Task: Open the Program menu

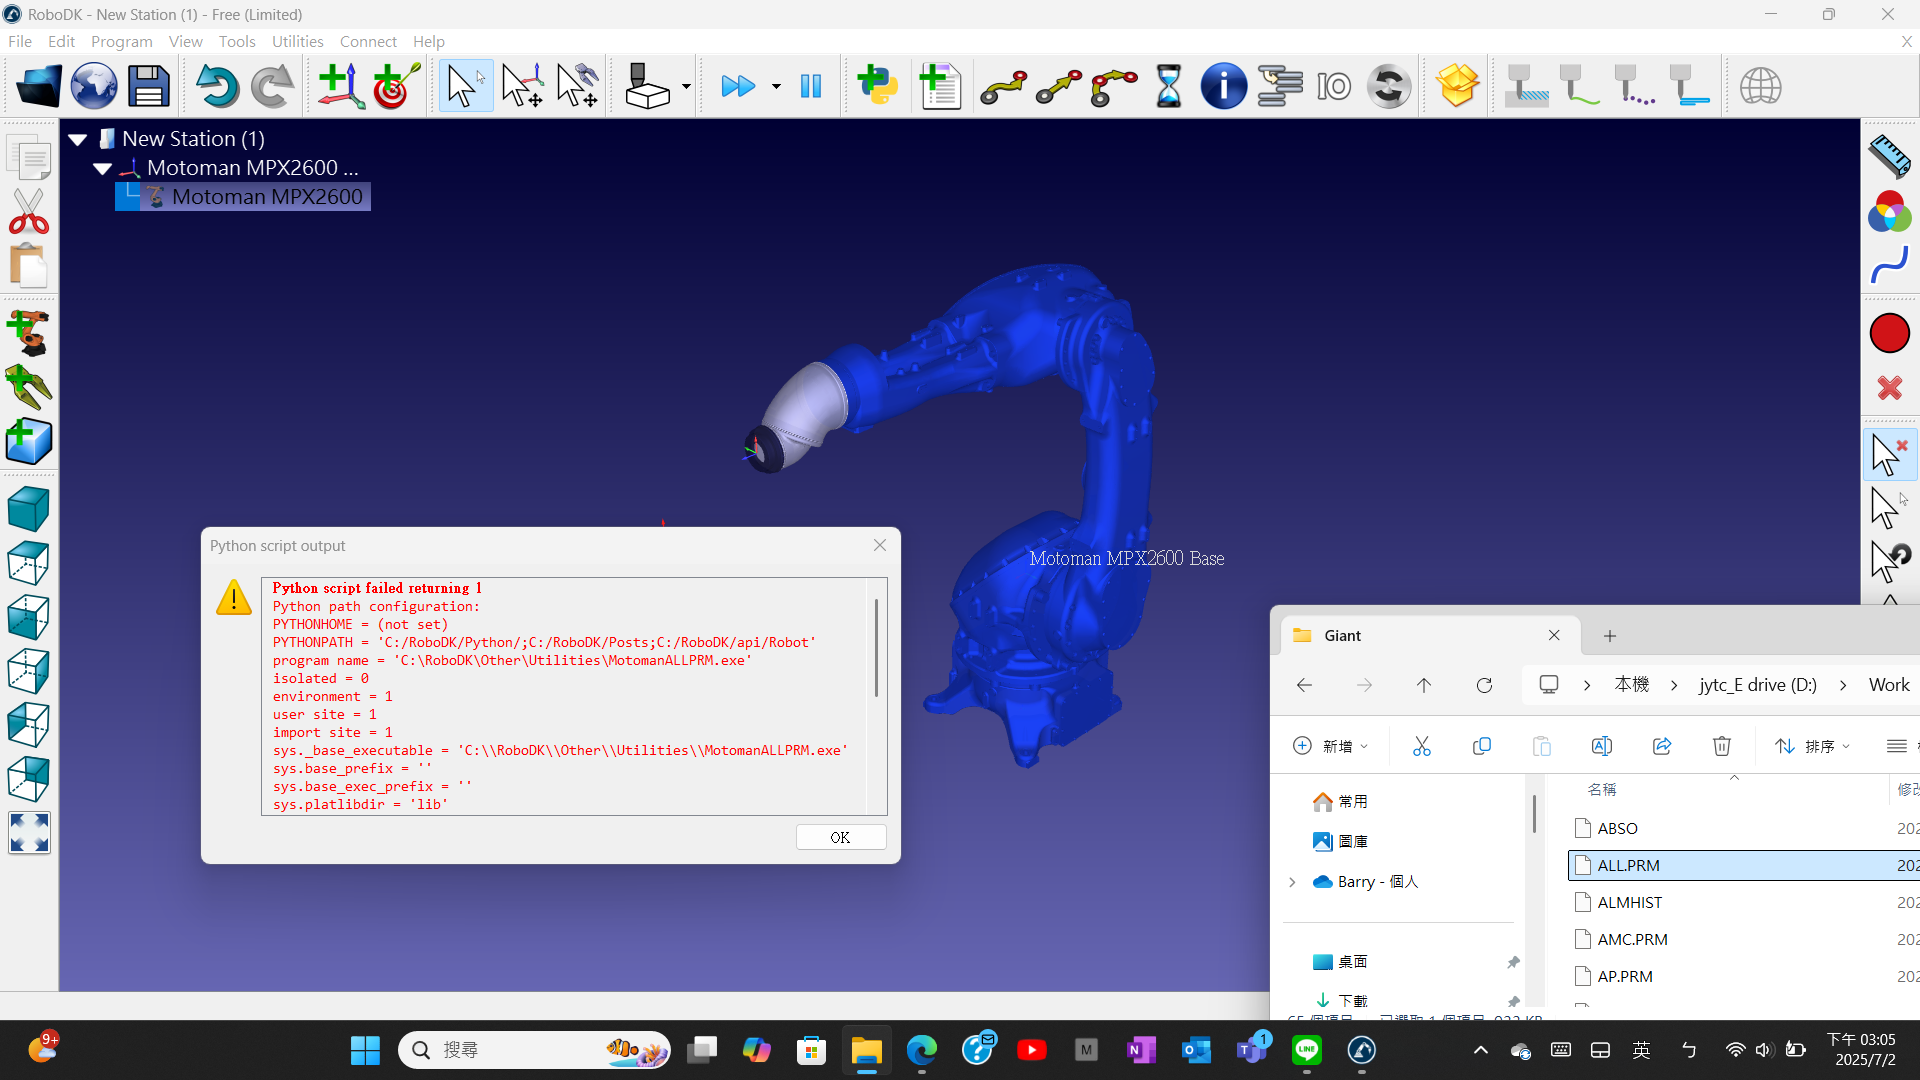Action: point(121,41)
